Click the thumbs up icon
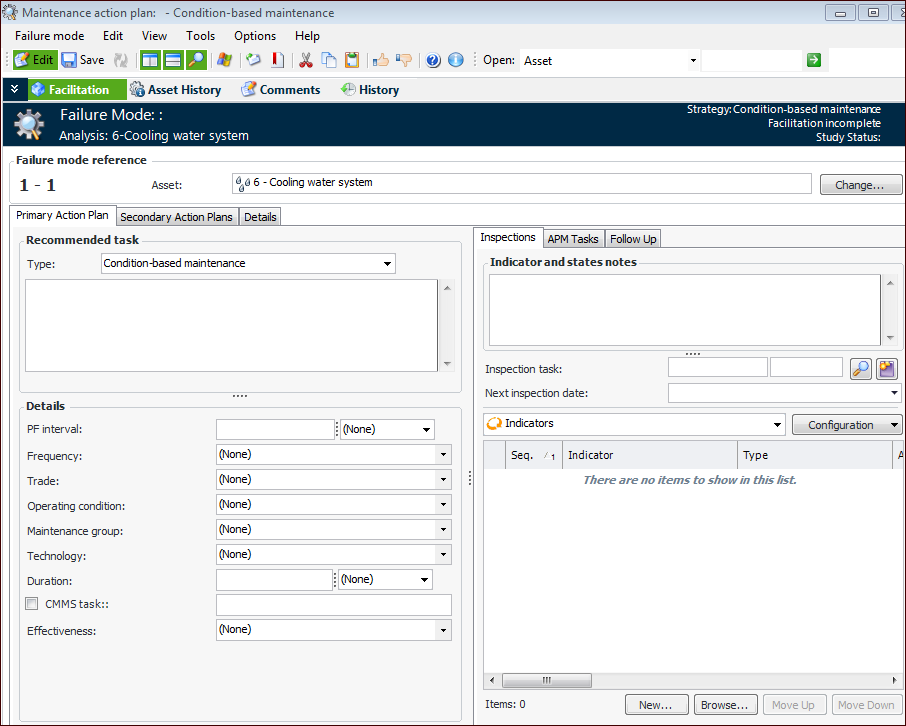Image resolution: width=906 pixels, height=726 pixels. pyautogui.click(x=381, y=60)
